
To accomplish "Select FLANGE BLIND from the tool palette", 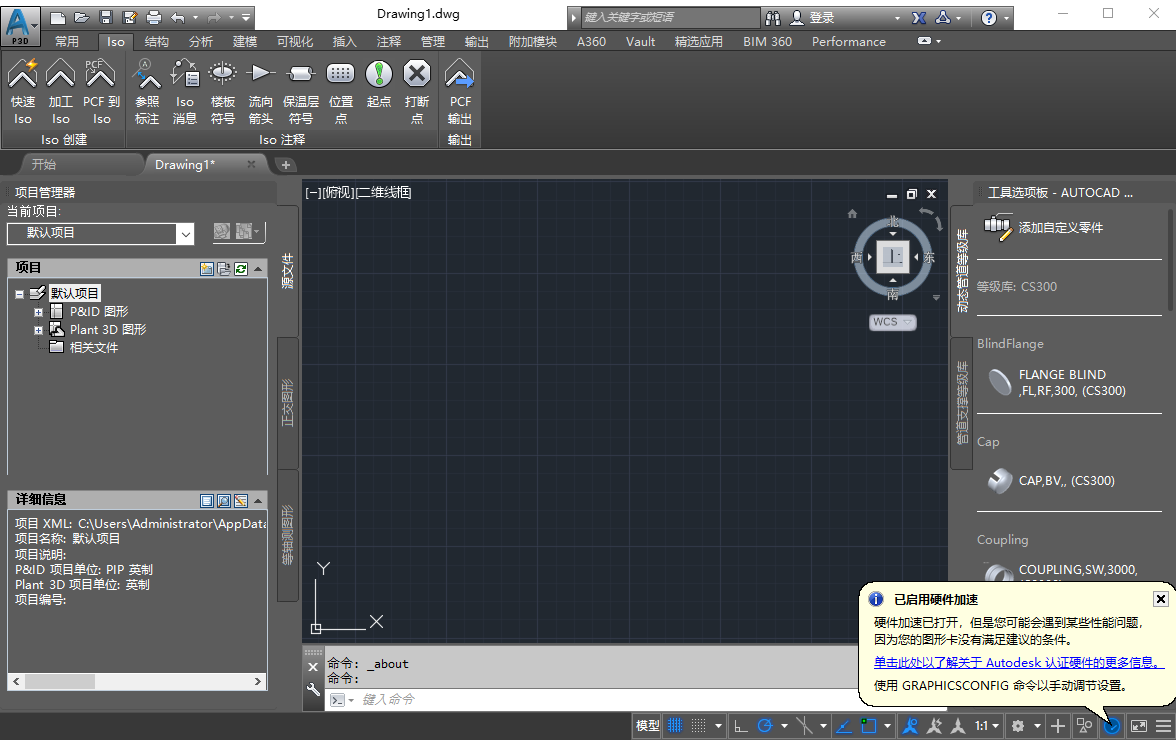I will tap(1060, 383).
